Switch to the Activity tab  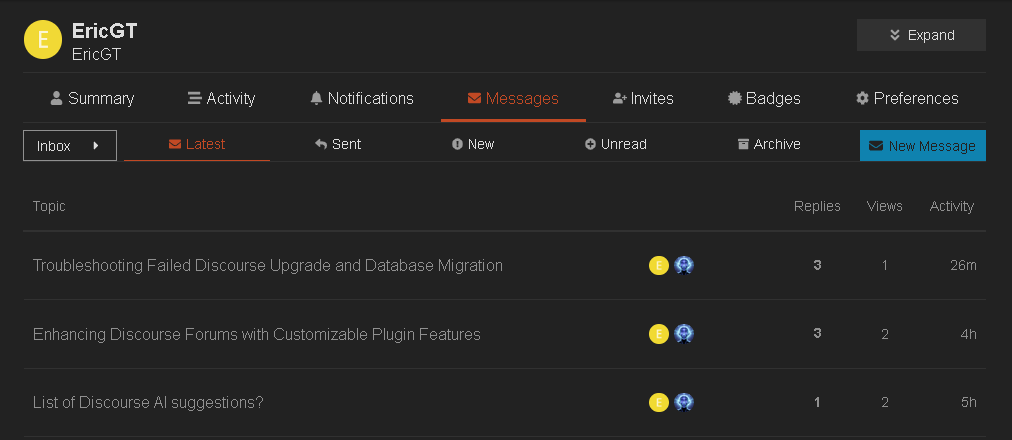coord(221,98)
